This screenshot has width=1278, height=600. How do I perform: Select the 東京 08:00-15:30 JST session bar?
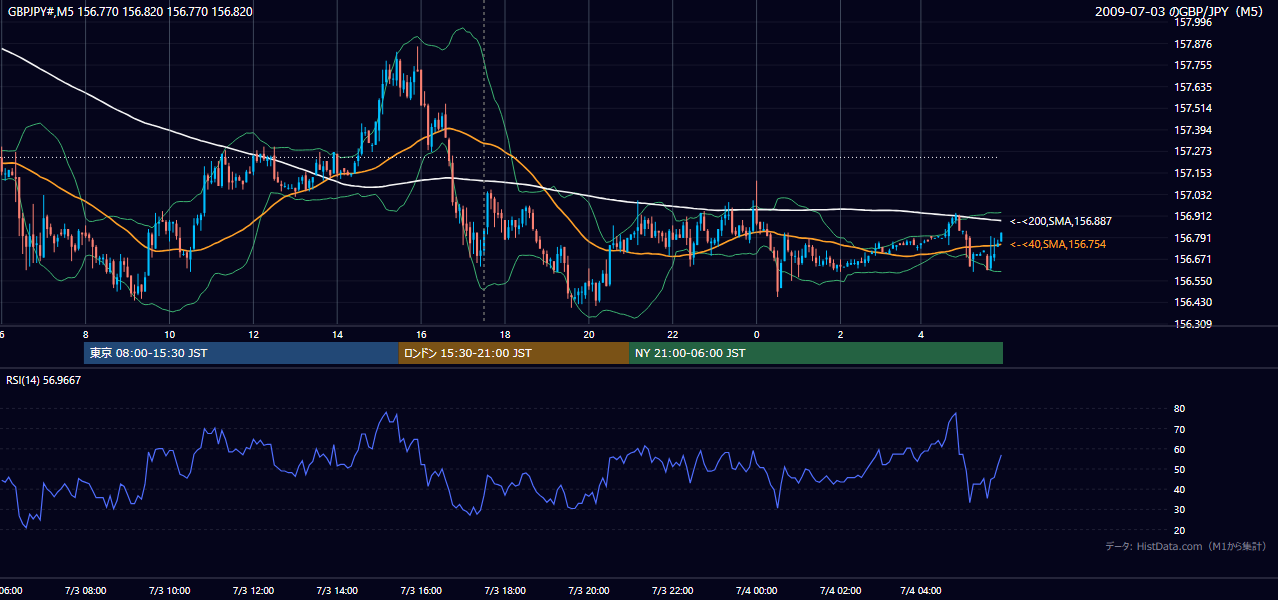[x=241, y=353]
